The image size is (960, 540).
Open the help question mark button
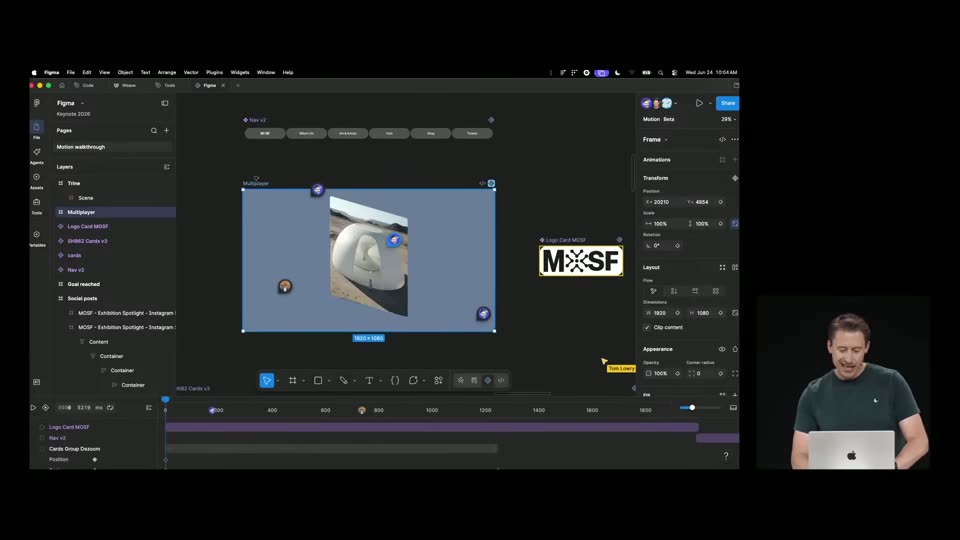click(x=726, y=456)
